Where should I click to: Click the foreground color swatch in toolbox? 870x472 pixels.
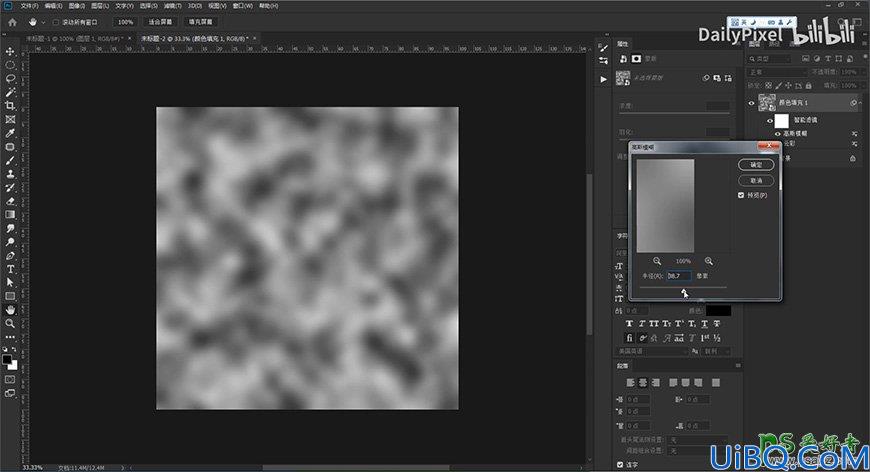point(7,359)
